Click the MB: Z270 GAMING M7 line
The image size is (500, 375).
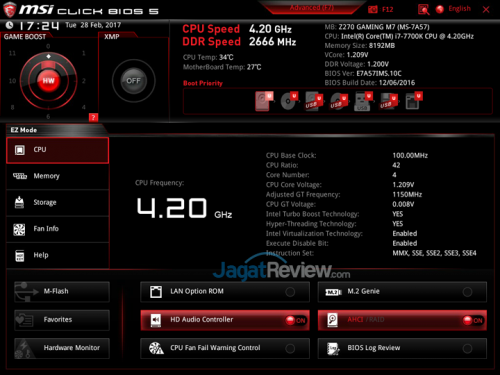click(x=377, y=27)
